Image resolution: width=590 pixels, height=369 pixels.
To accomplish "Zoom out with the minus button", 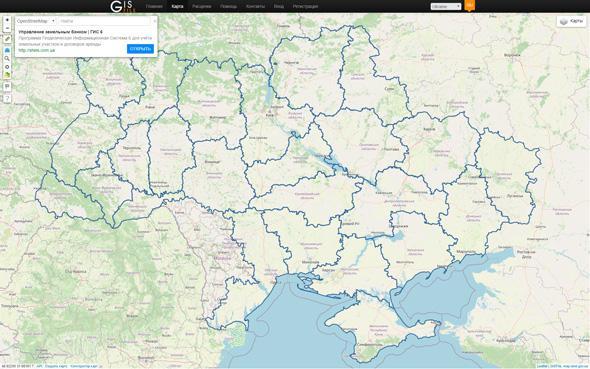I will click(7, 29).
